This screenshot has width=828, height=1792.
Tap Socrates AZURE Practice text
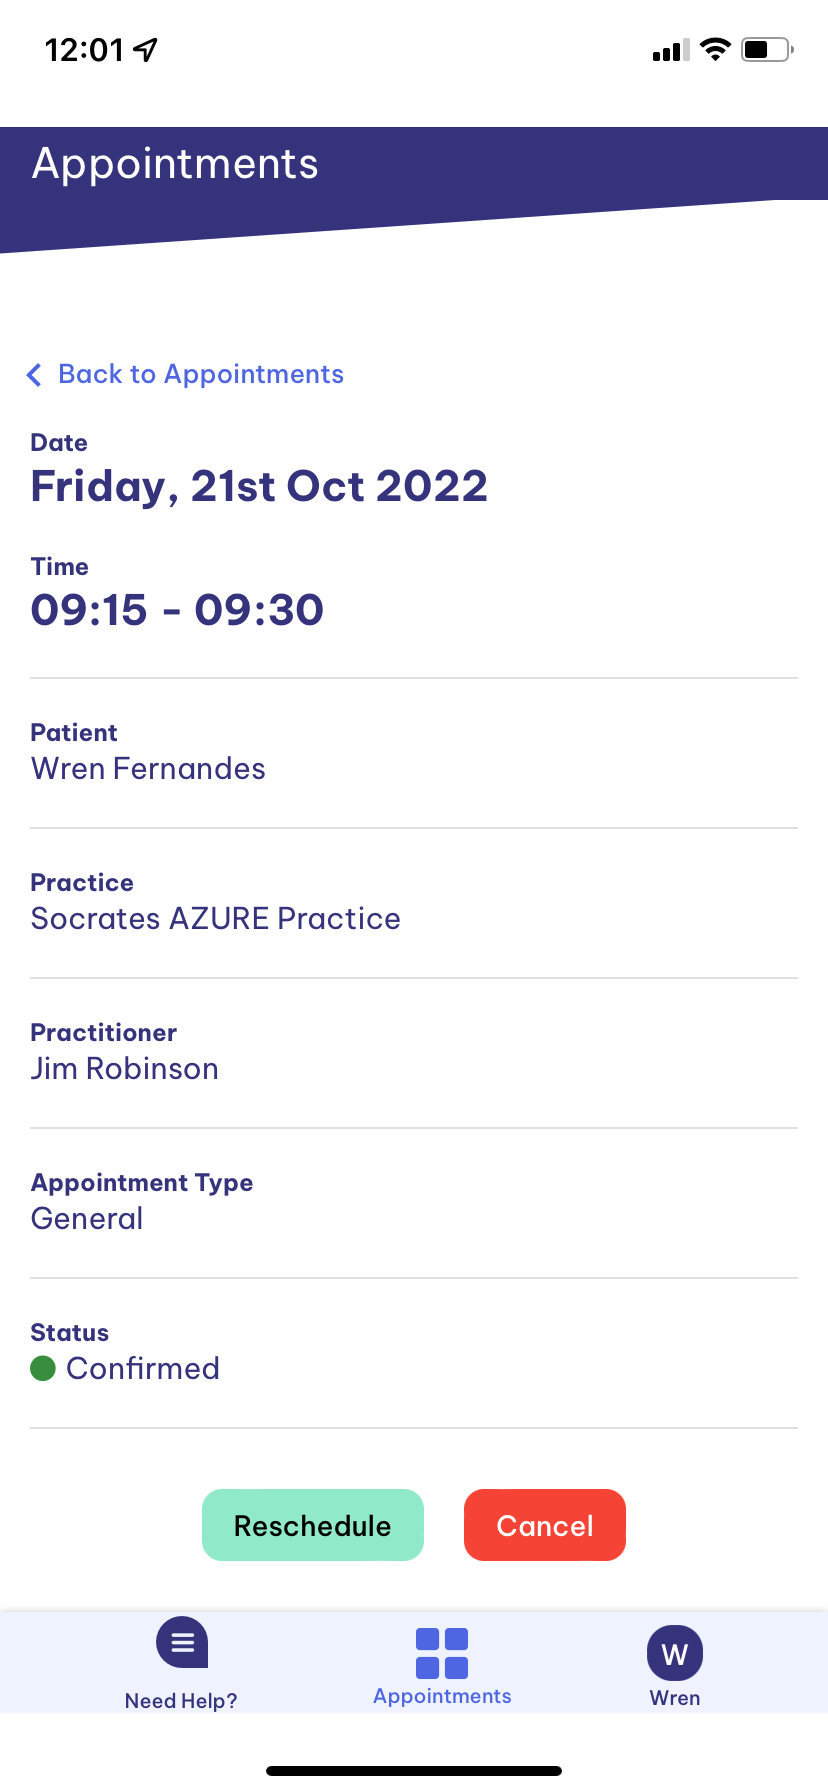[216, 919]
